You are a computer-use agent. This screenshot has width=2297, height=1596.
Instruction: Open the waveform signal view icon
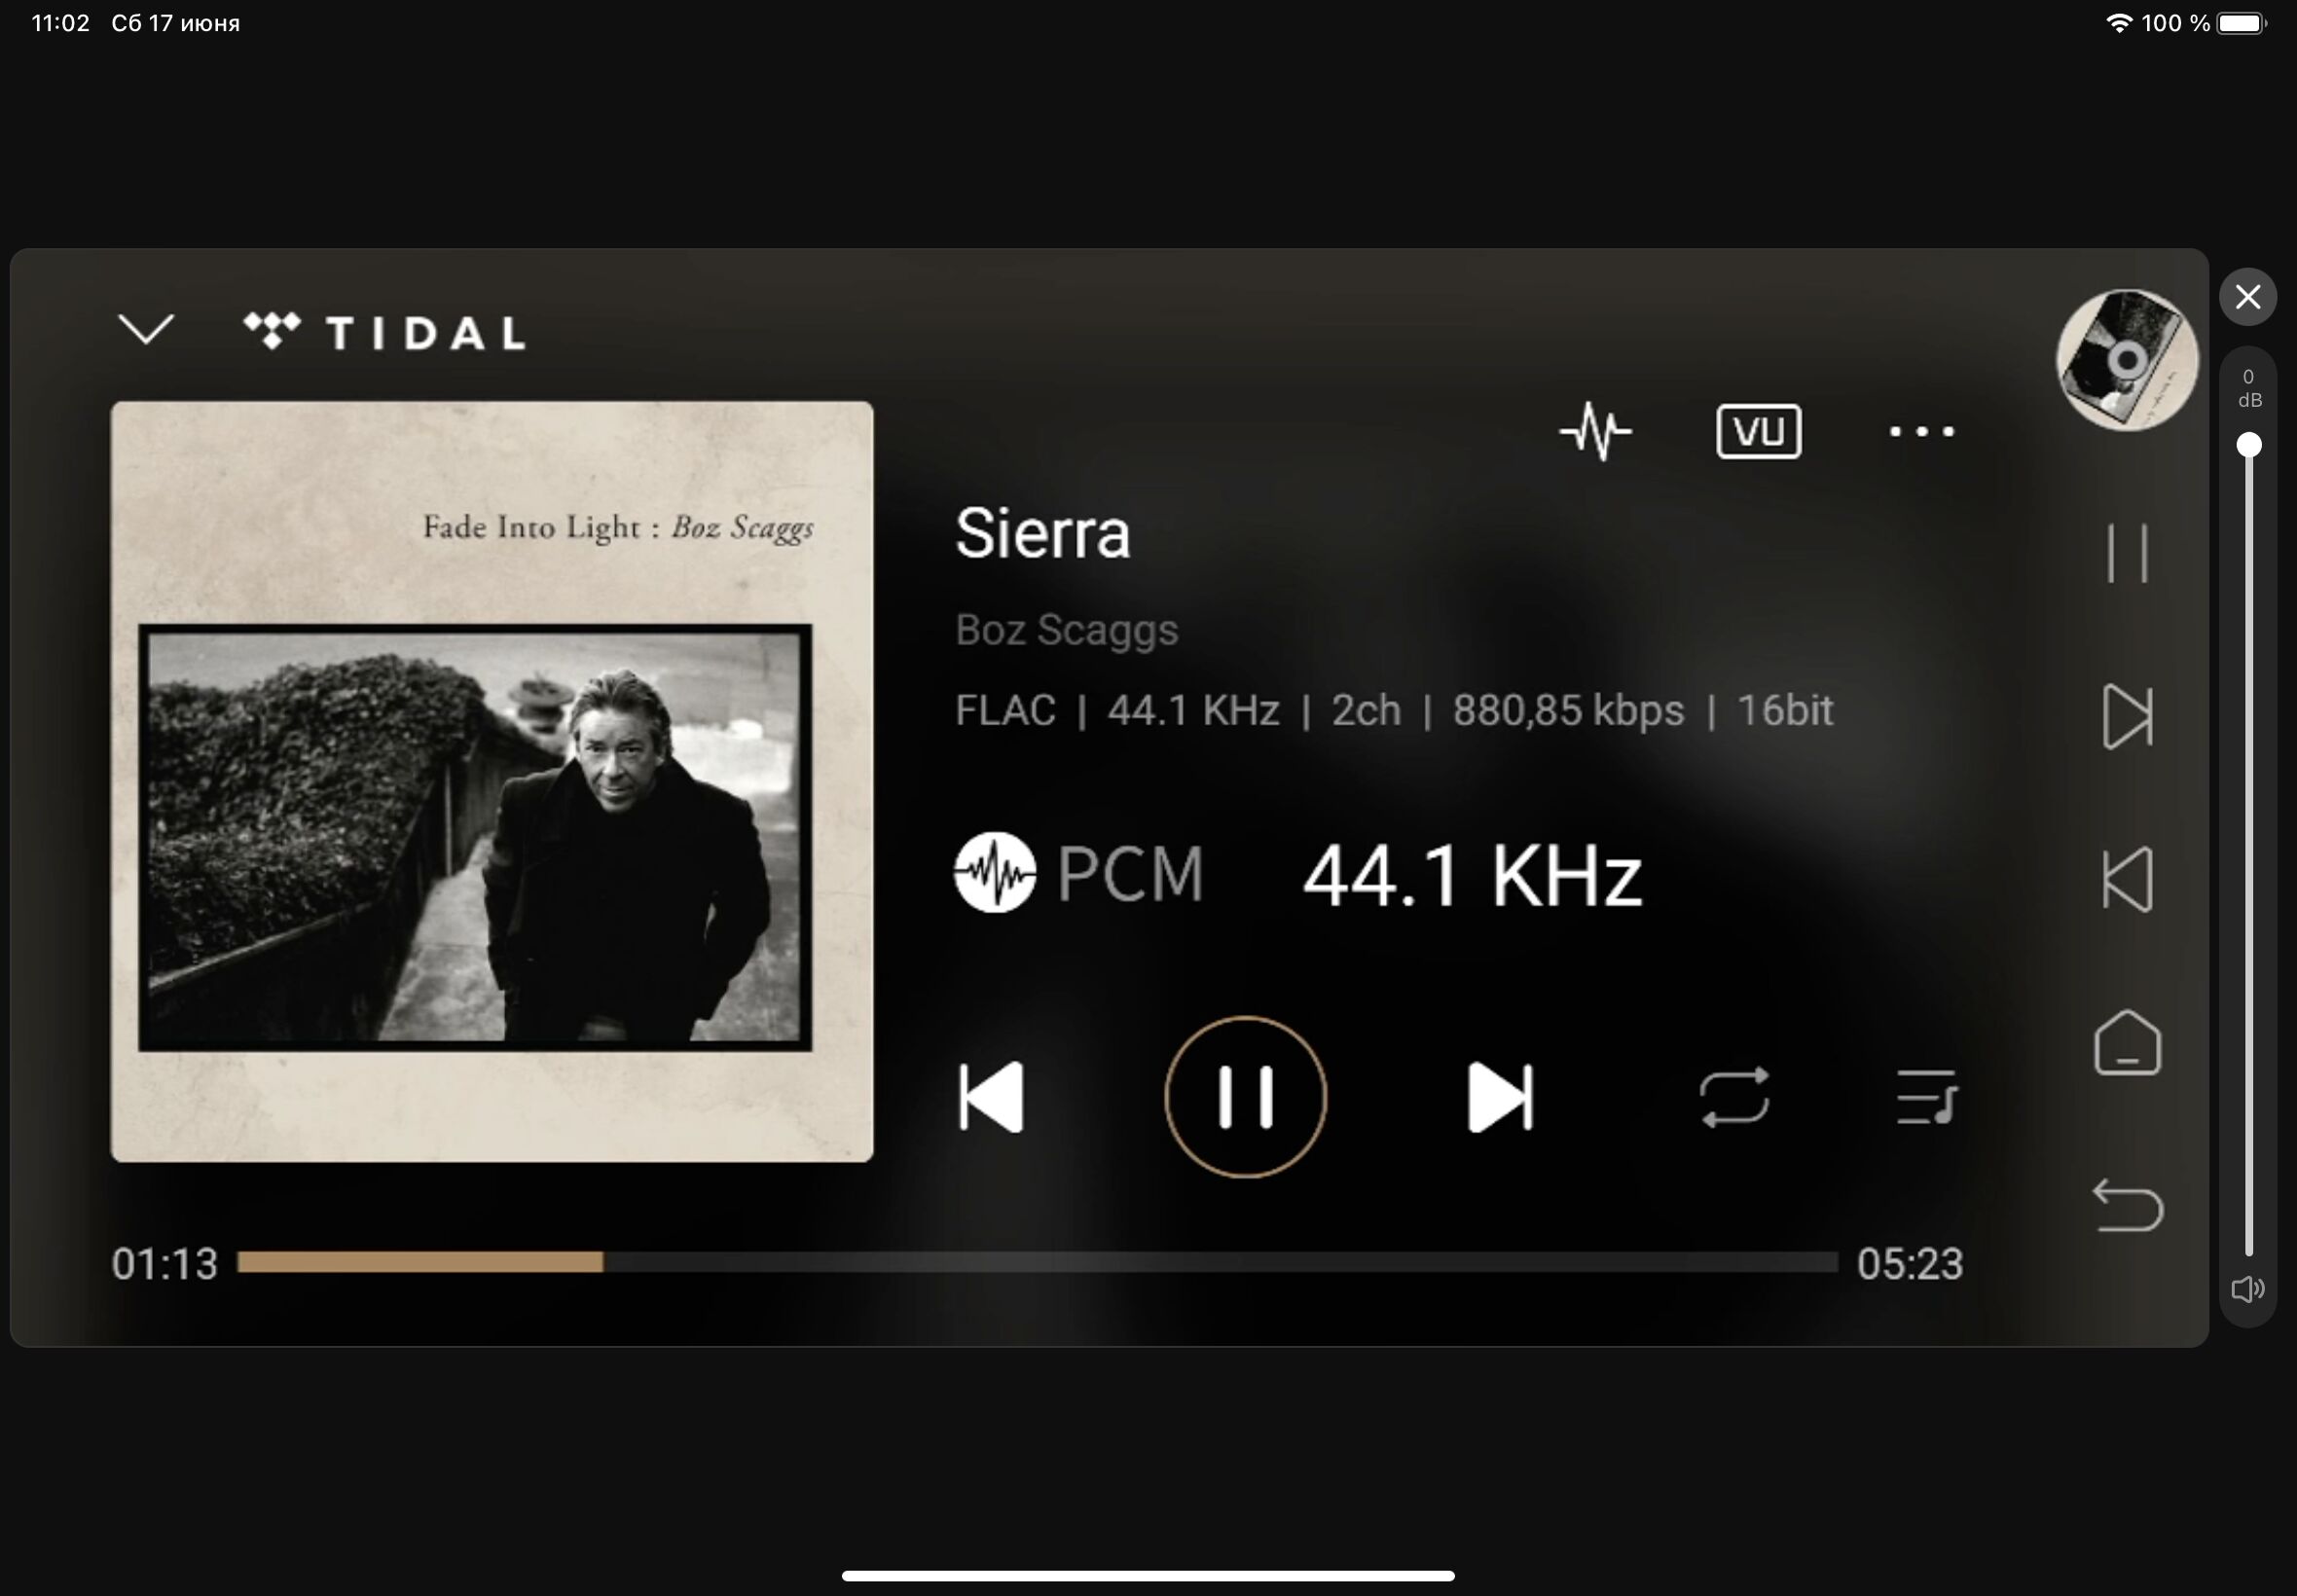coord(1595,432)
